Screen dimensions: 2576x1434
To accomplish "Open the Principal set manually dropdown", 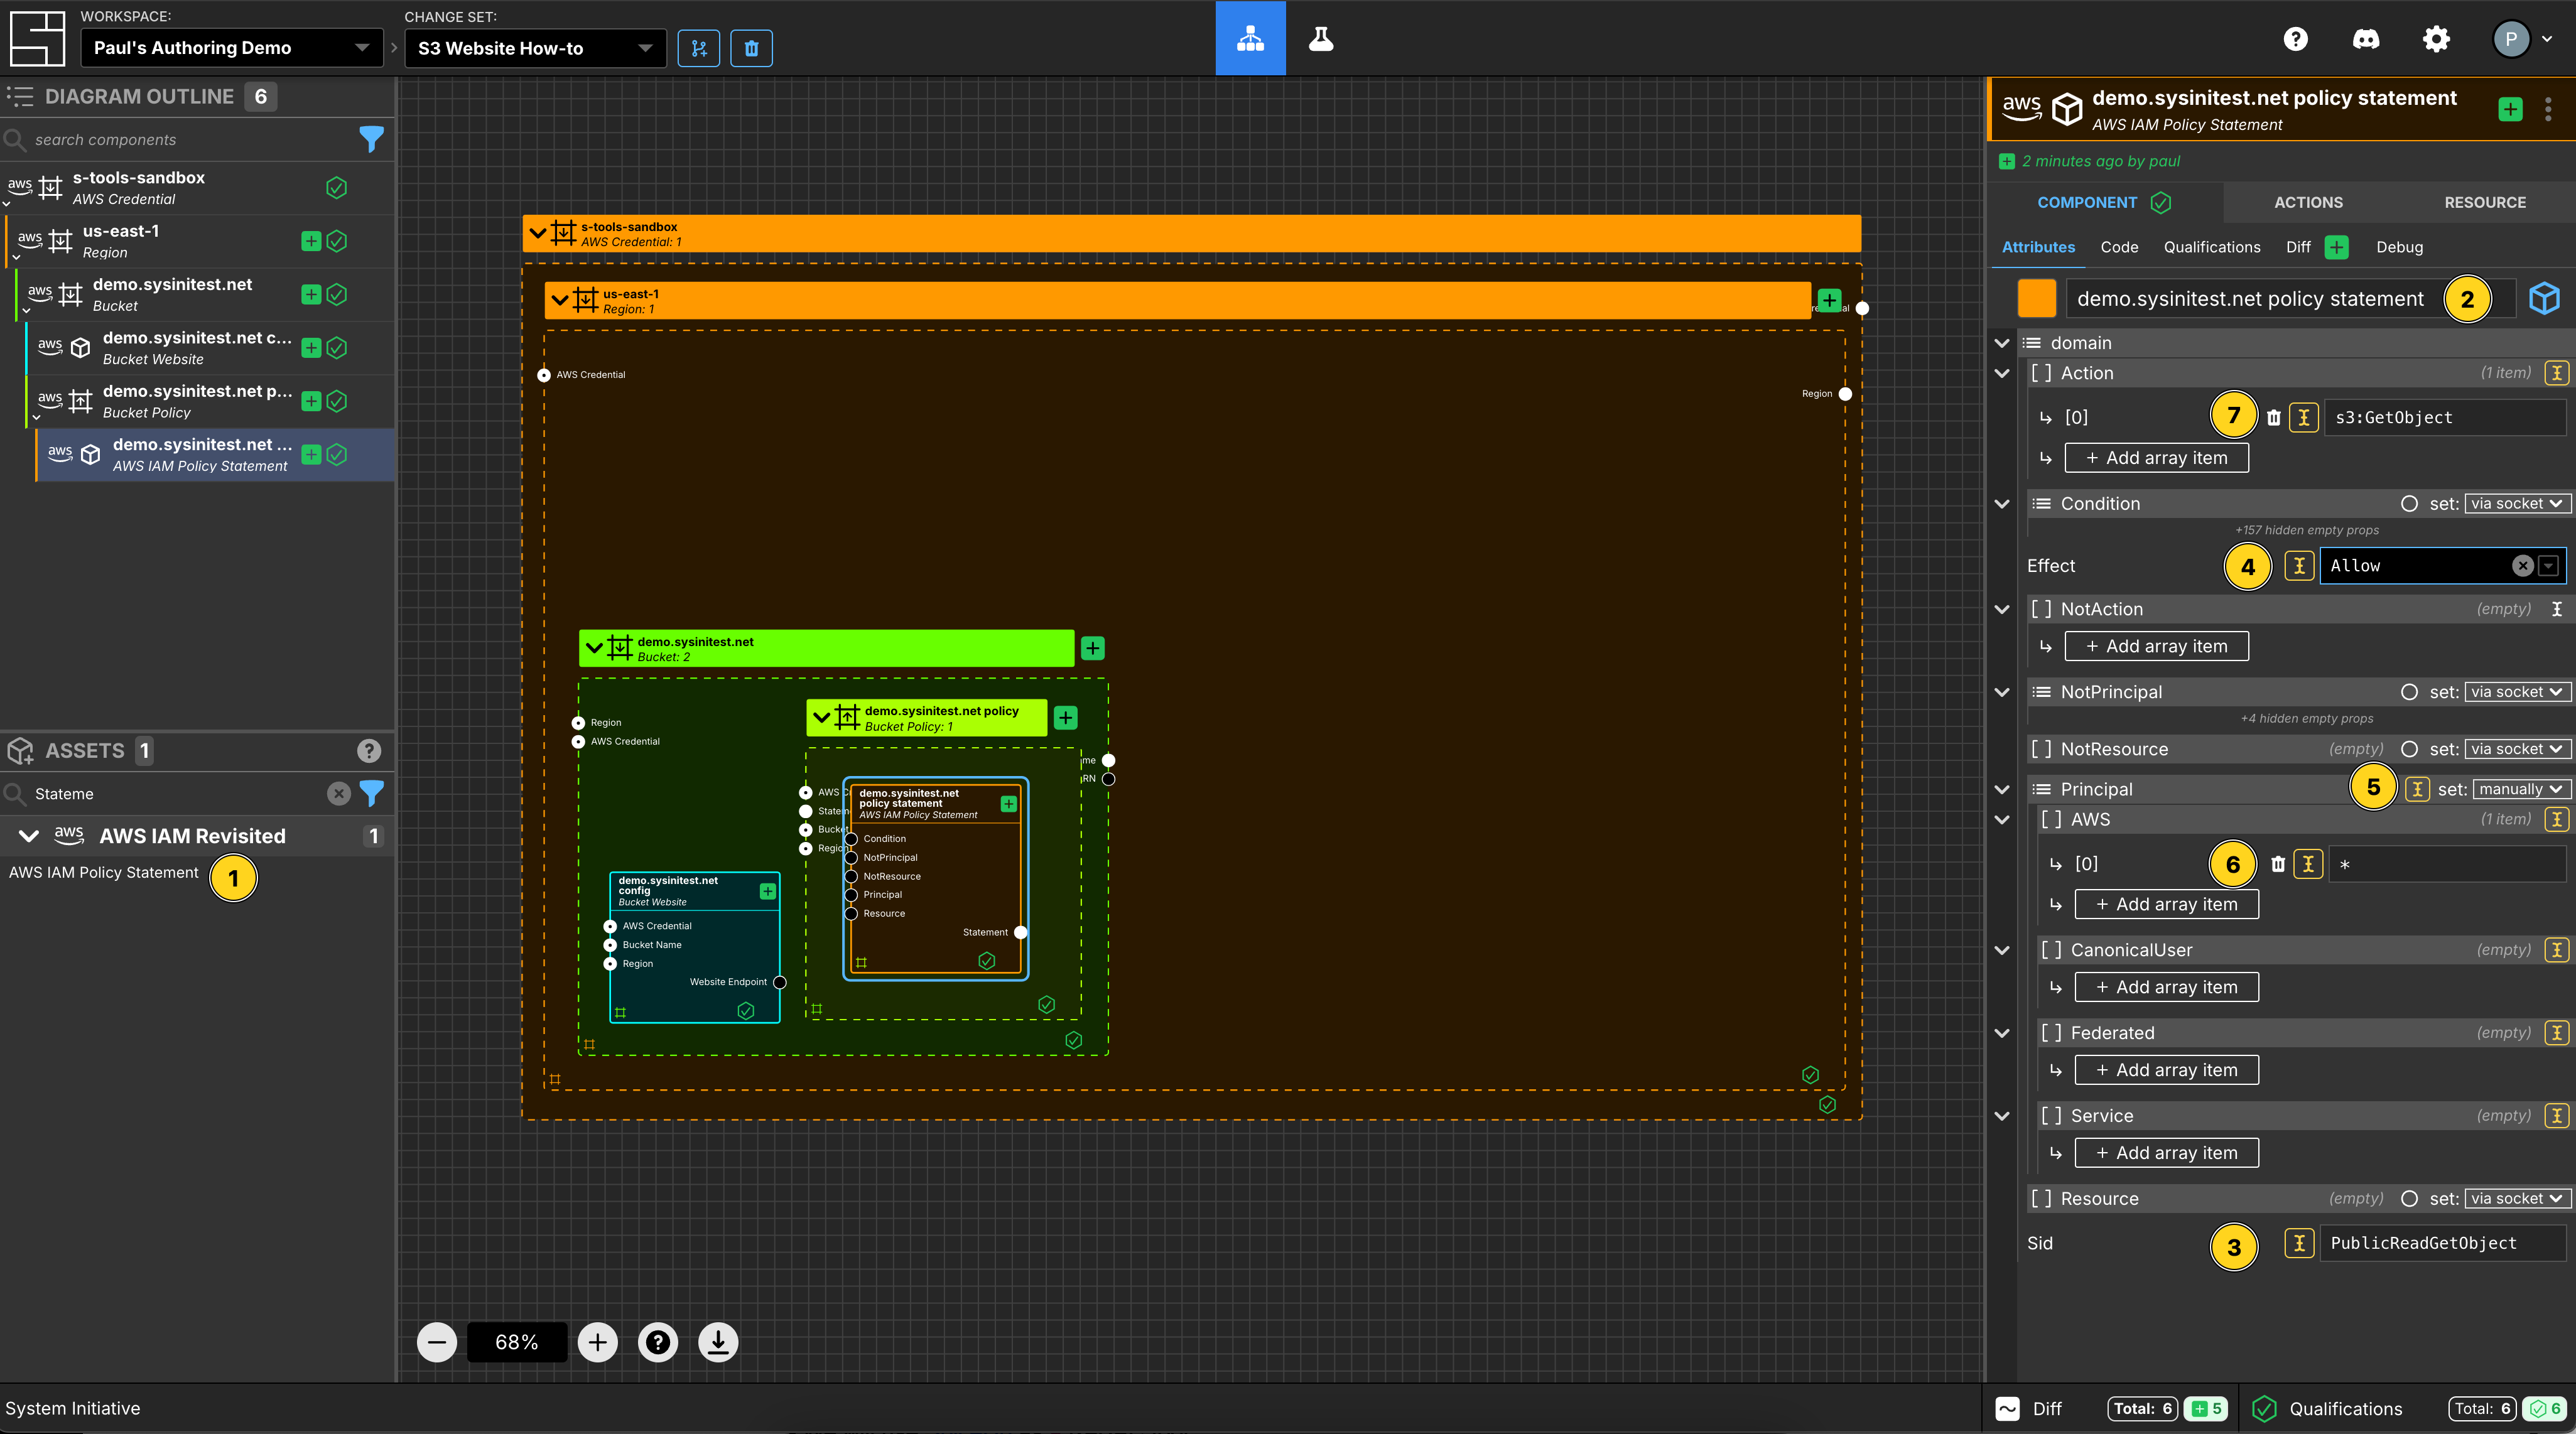I will point(2520,789).
